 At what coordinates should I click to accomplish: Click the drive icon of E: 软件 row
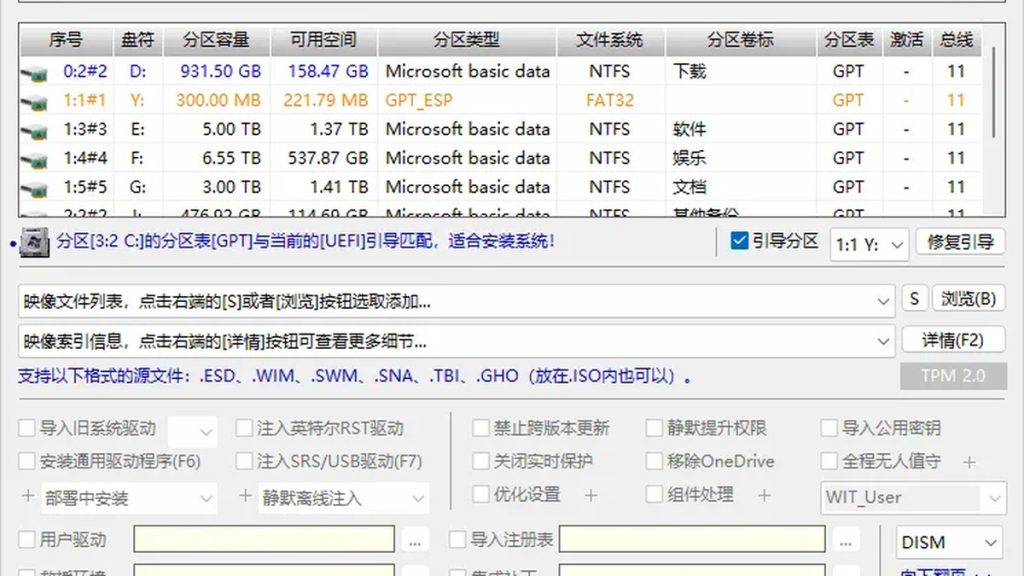click(x=34, y=131)
